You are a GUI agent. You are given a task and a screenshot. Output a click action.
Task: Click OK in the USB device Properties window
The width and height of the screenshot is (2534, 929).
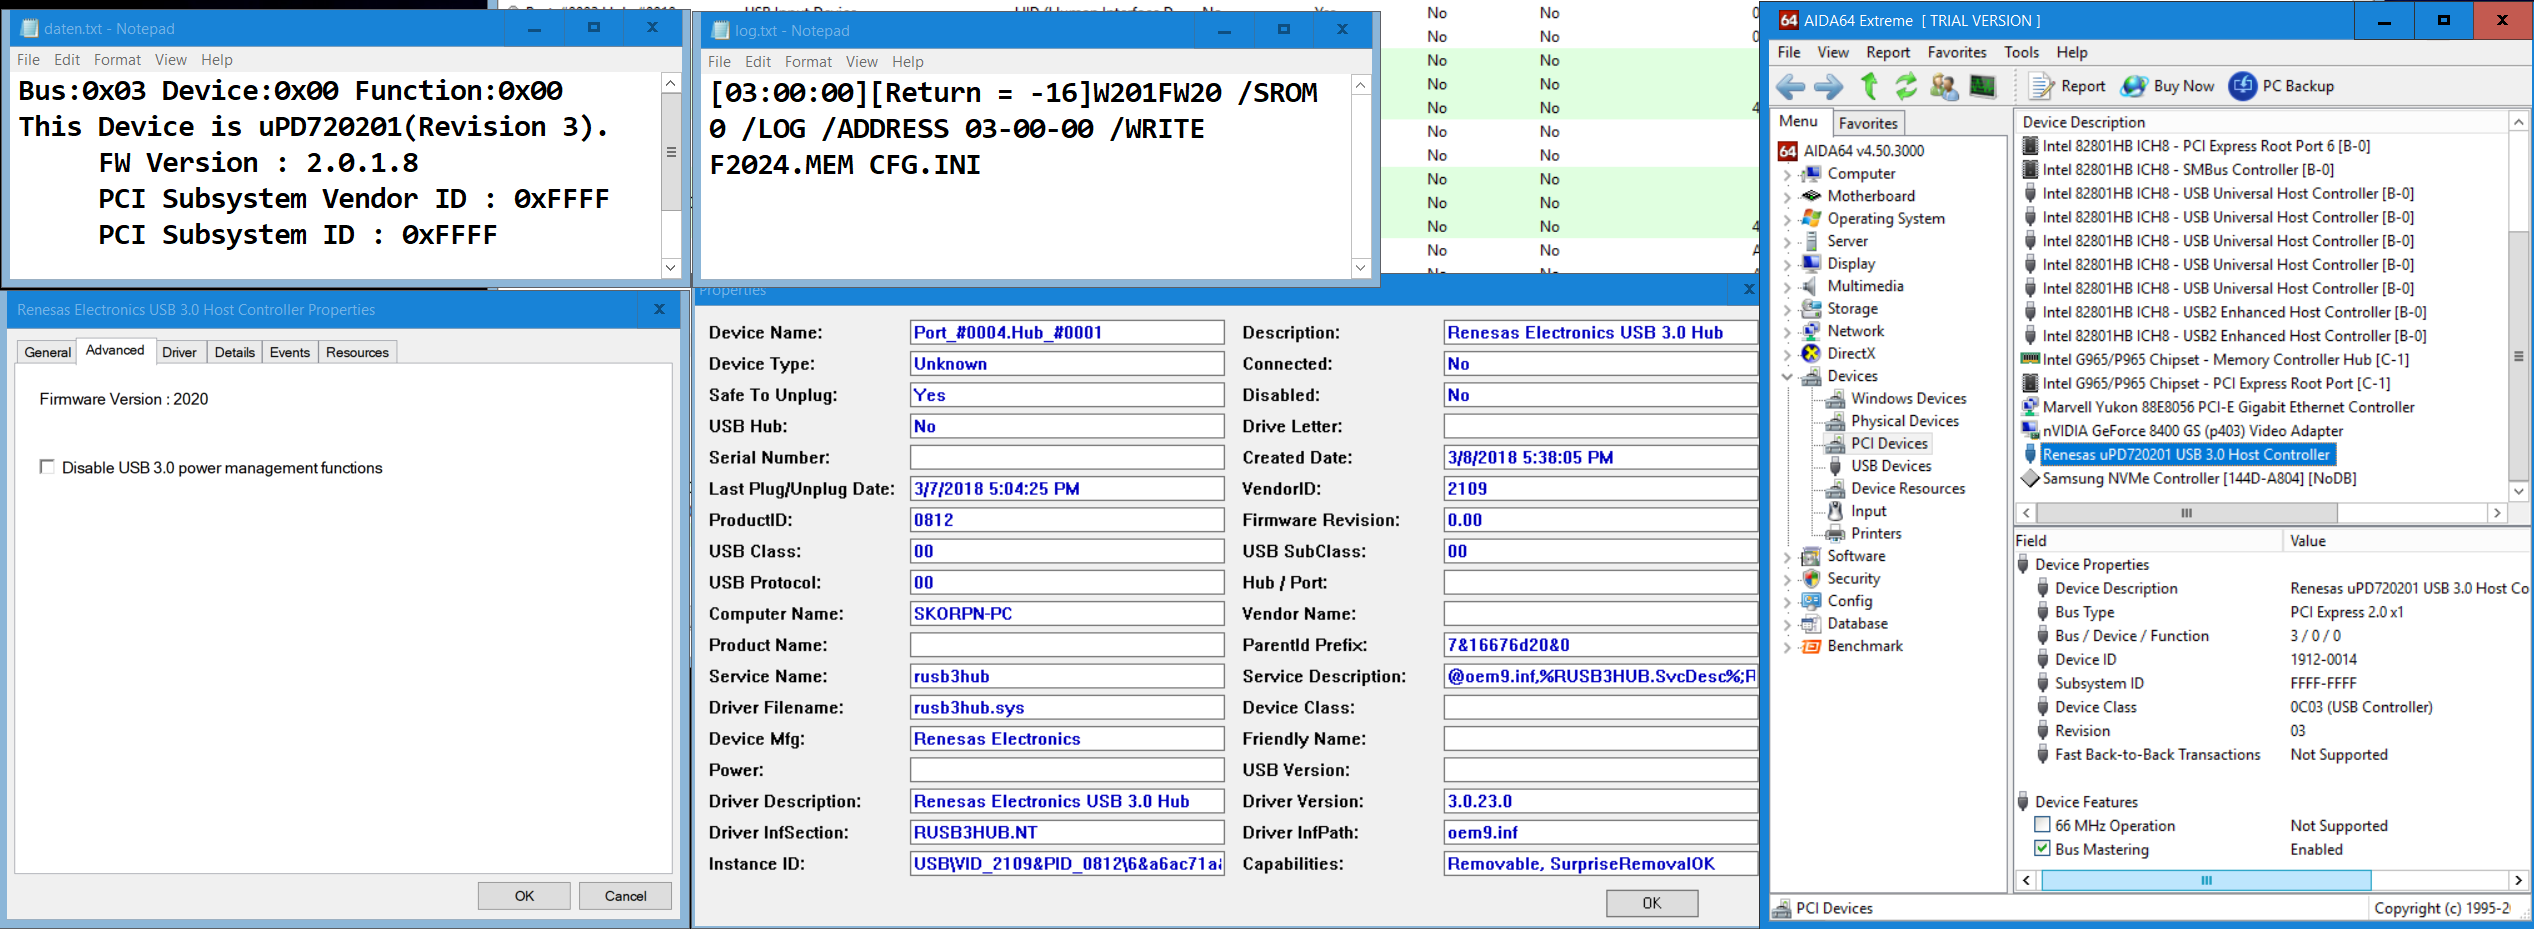pyautogui.click(x=1652, y=903)
